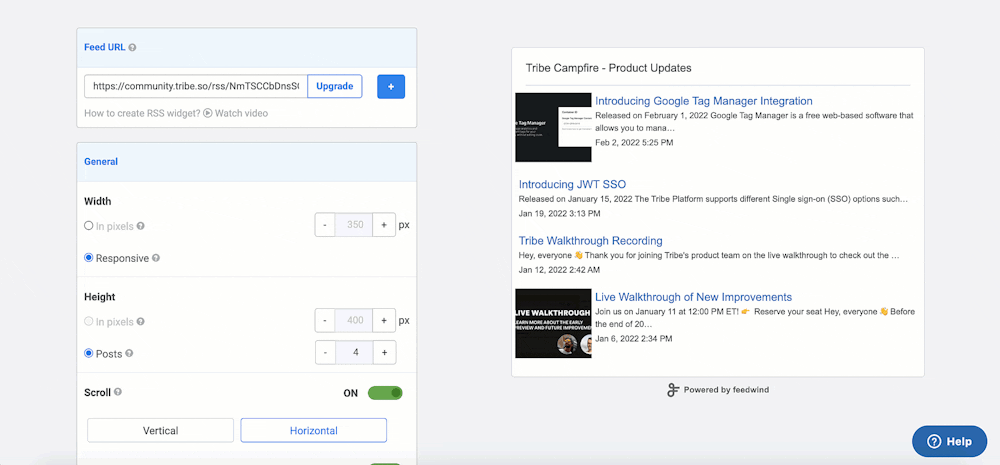Choose Vertical scroll direction

[x=161, y=431]
